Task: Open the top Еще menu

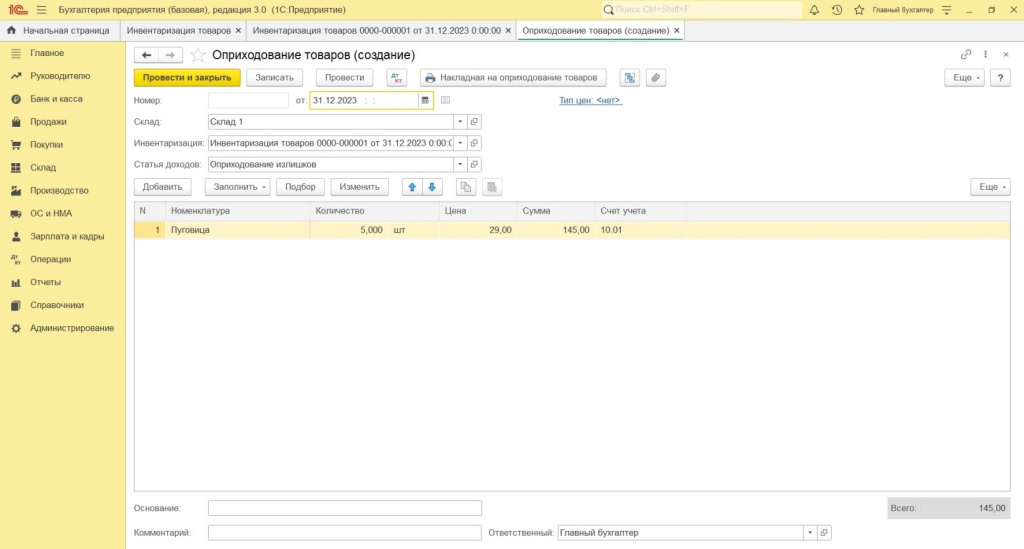Action: 965,78
